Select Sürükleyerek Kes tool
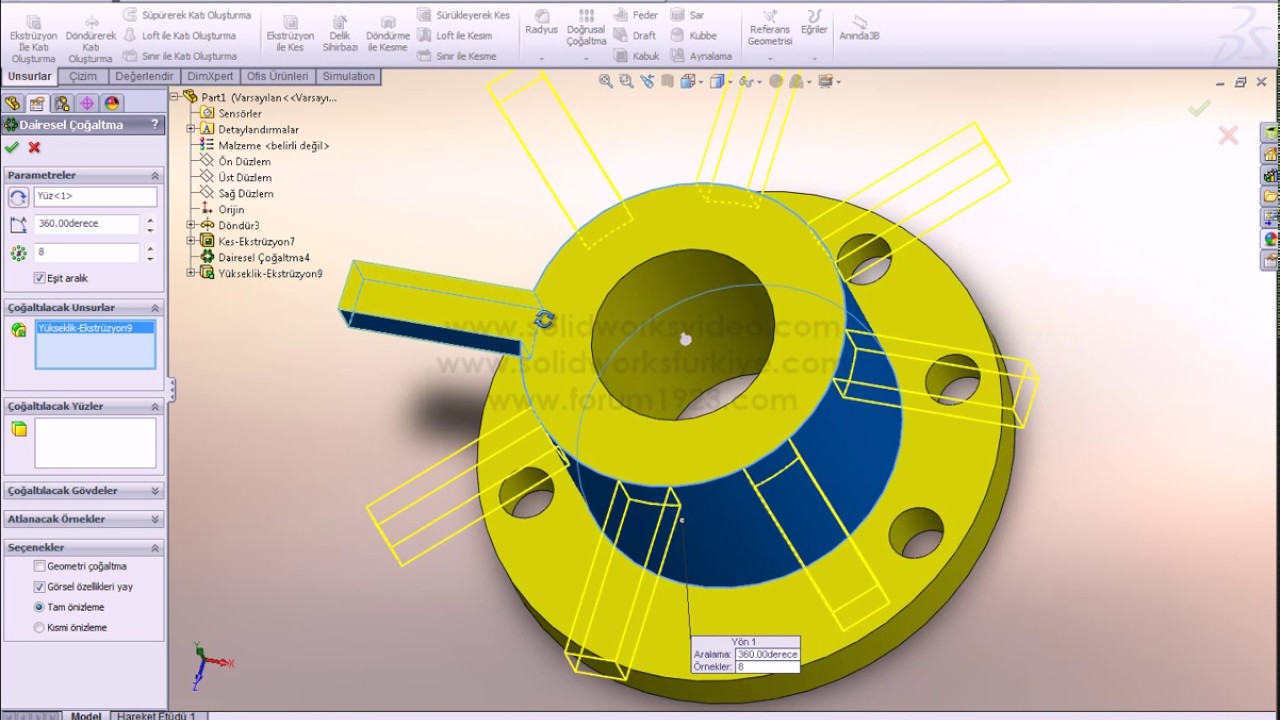This screenshot has width=1280, height=720. click(x=463, y=16)
